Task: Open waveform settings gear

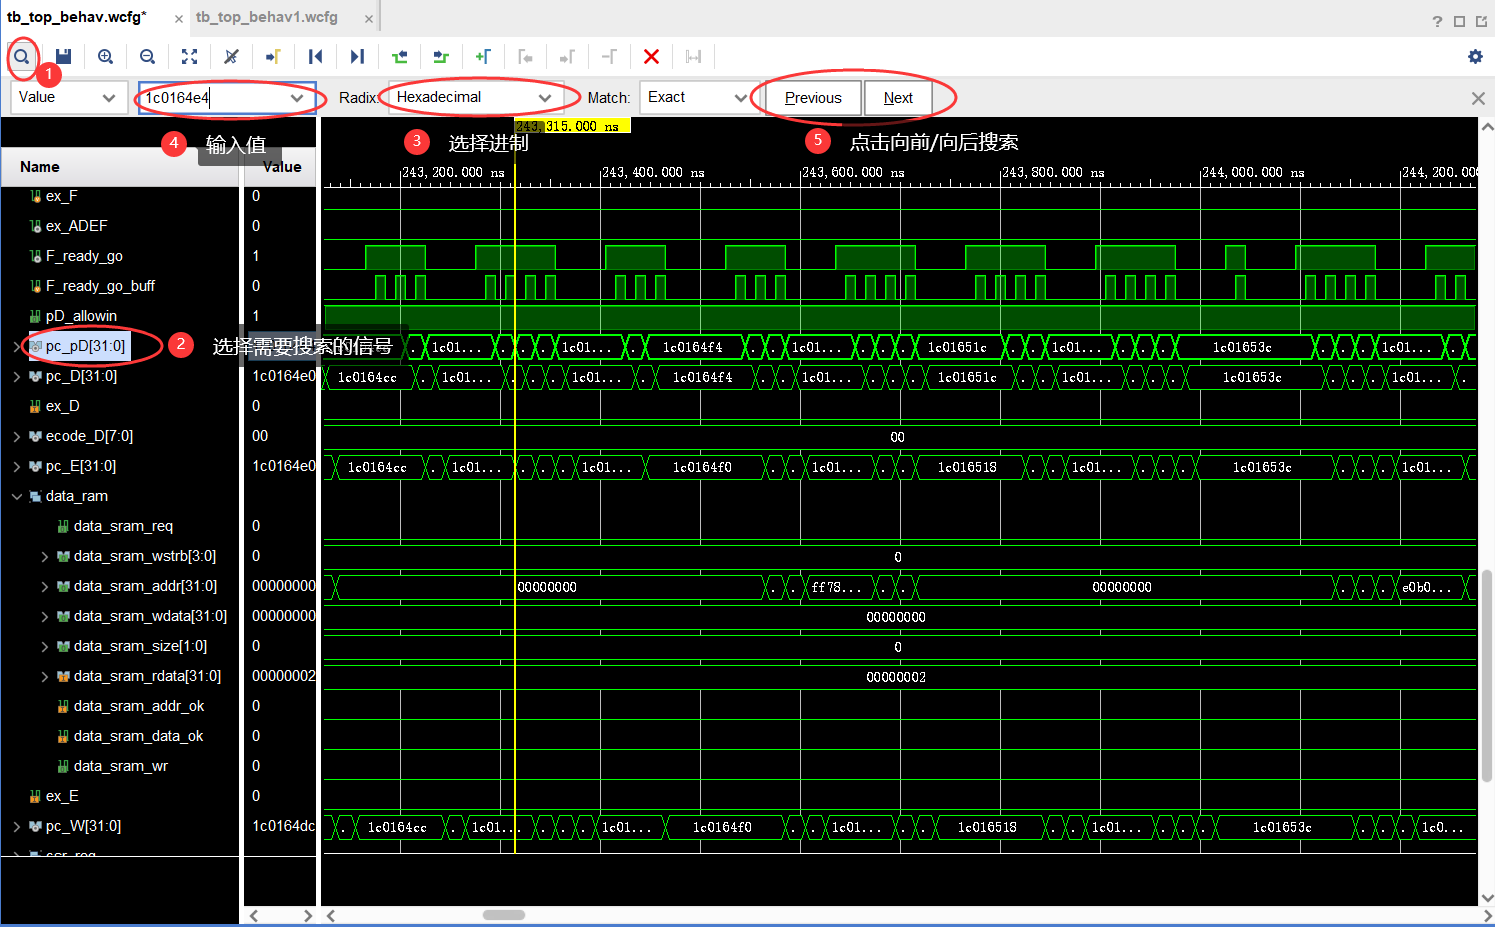Action: tap(1475, 57)
